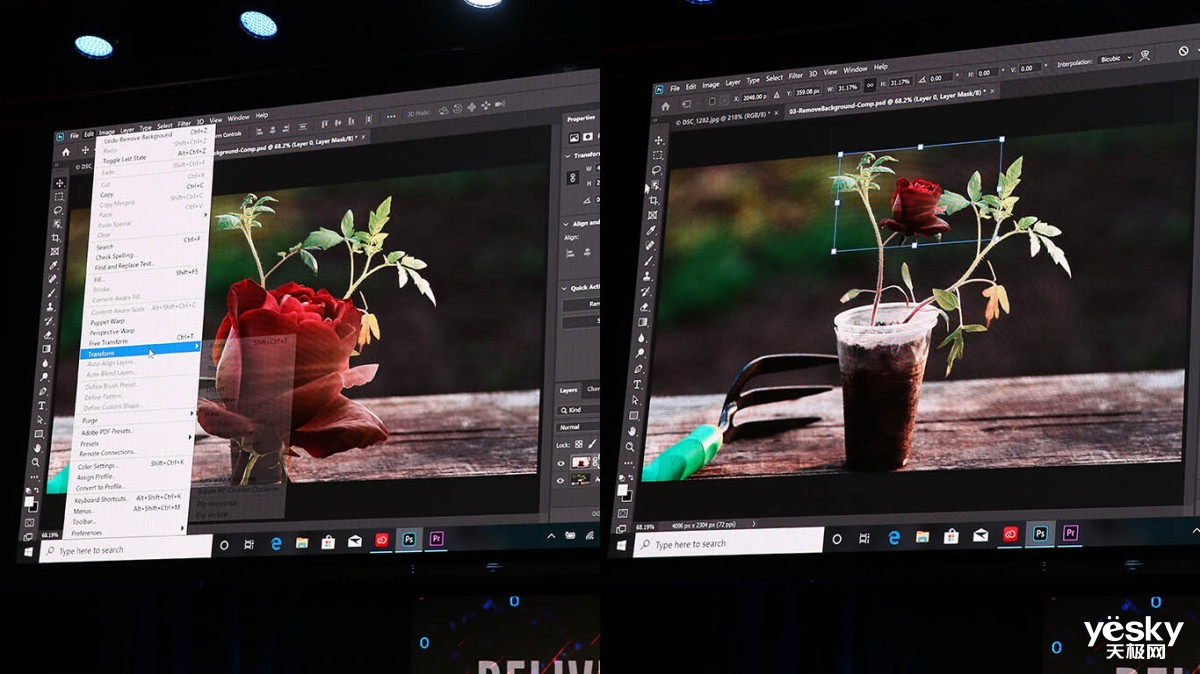Select the Lasso tool on the right screen

click(657, 170)
